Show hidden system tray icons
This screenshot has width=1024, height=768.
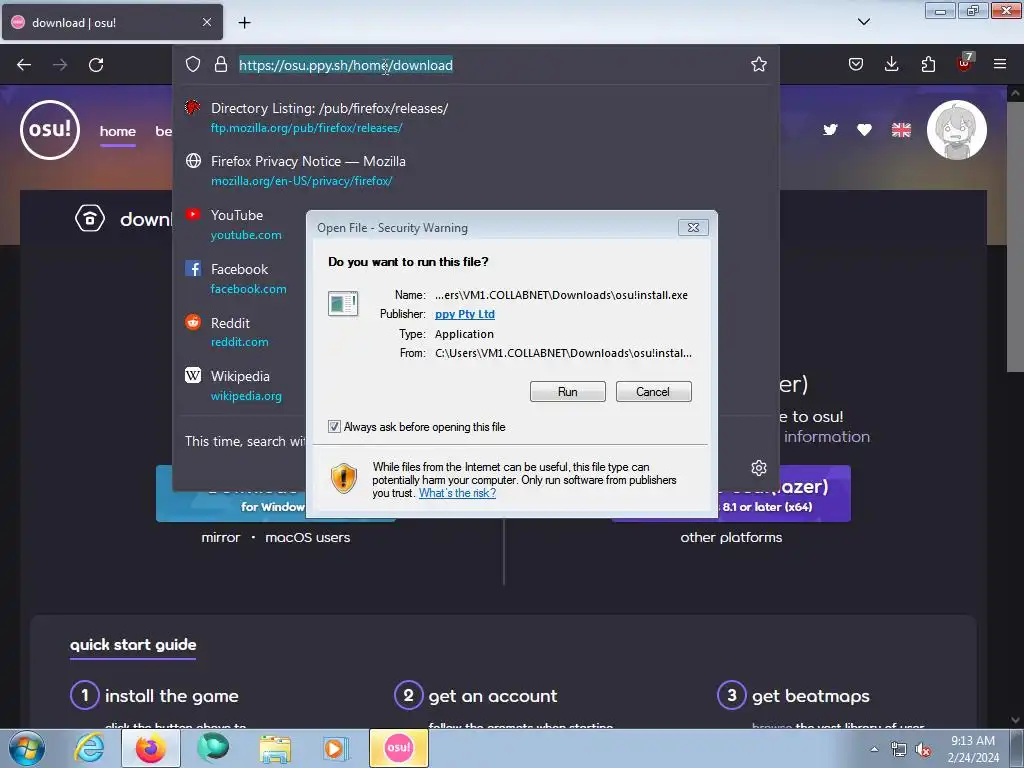pyautogui.click(x=874, y=749)
